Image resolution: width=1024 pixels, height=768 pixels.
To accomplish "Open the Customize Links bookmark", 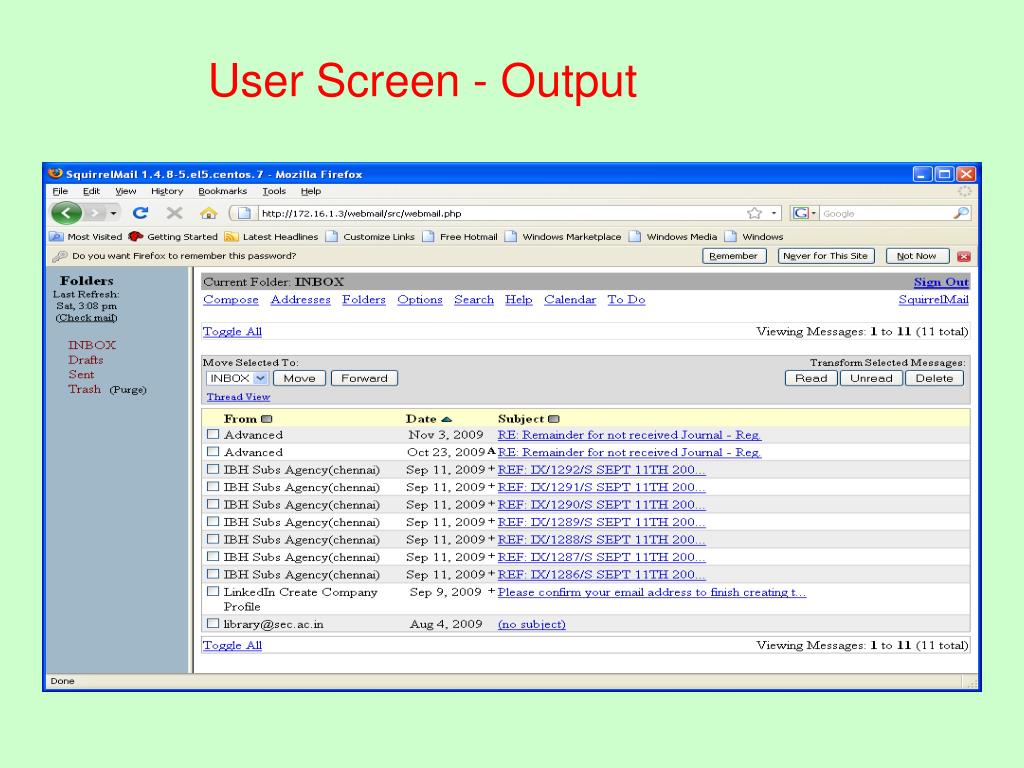I will [370, 236].
